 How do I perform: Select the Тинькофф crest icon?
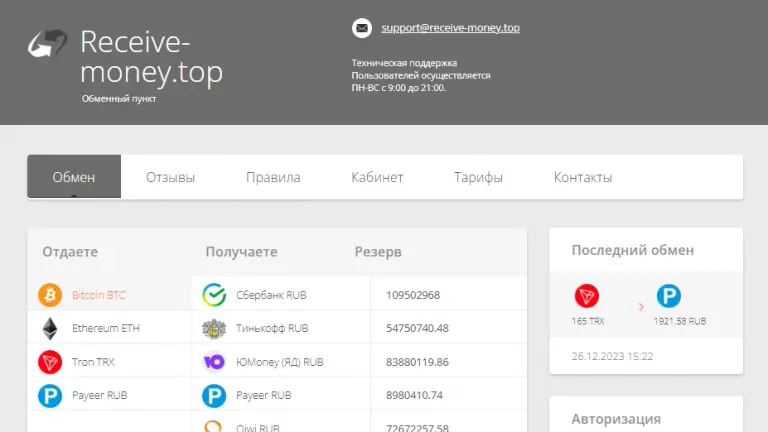(x=214, y=328)
